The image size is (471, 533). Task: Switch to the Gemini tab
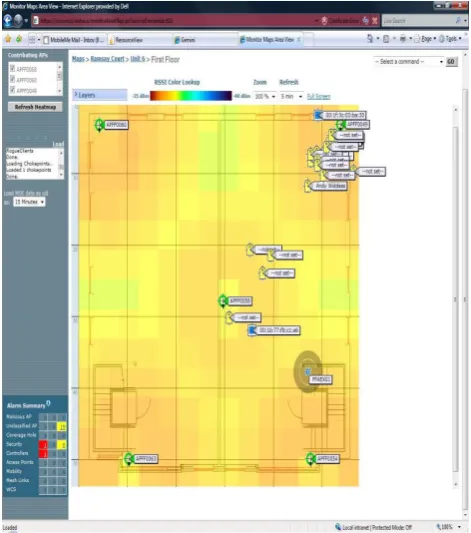tap(205, 40)
